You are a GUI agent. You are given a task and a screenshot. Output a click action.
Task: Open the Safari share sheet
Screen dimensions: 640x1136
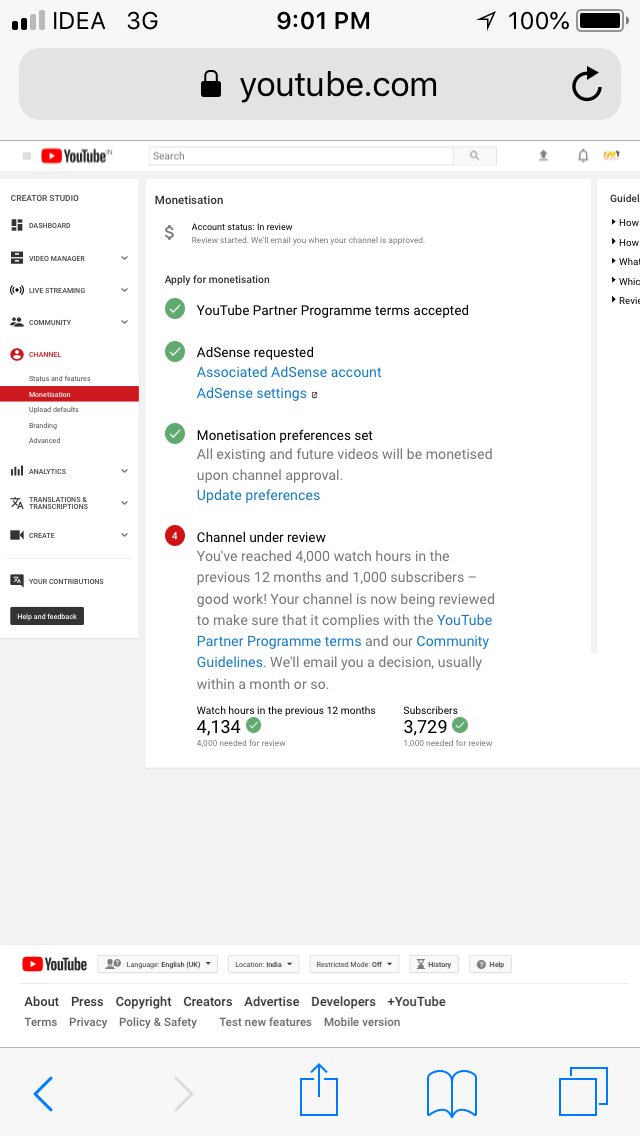319,1089
